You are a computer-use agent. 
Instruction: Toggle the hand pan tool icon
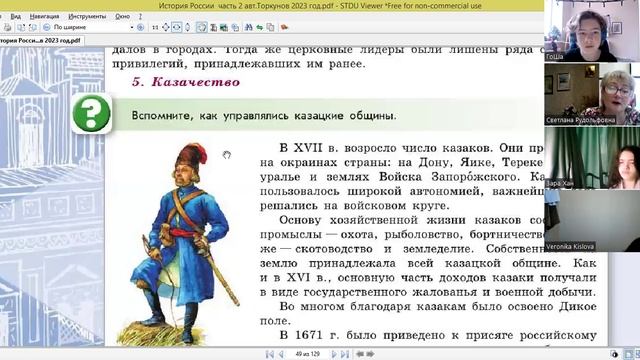pos(202,27)
